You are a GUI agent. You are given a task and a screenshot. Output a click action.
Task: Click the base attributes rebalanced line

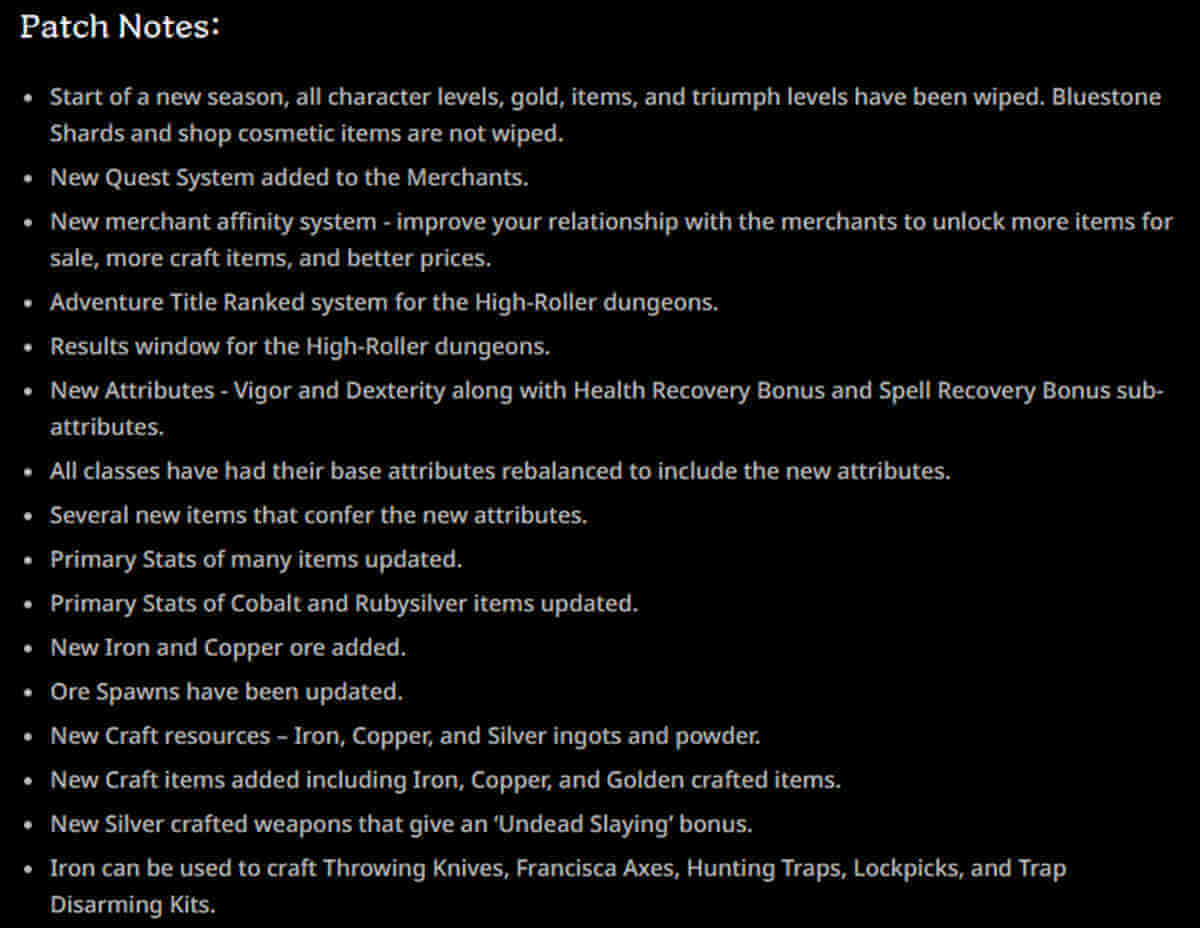point(500,470)
